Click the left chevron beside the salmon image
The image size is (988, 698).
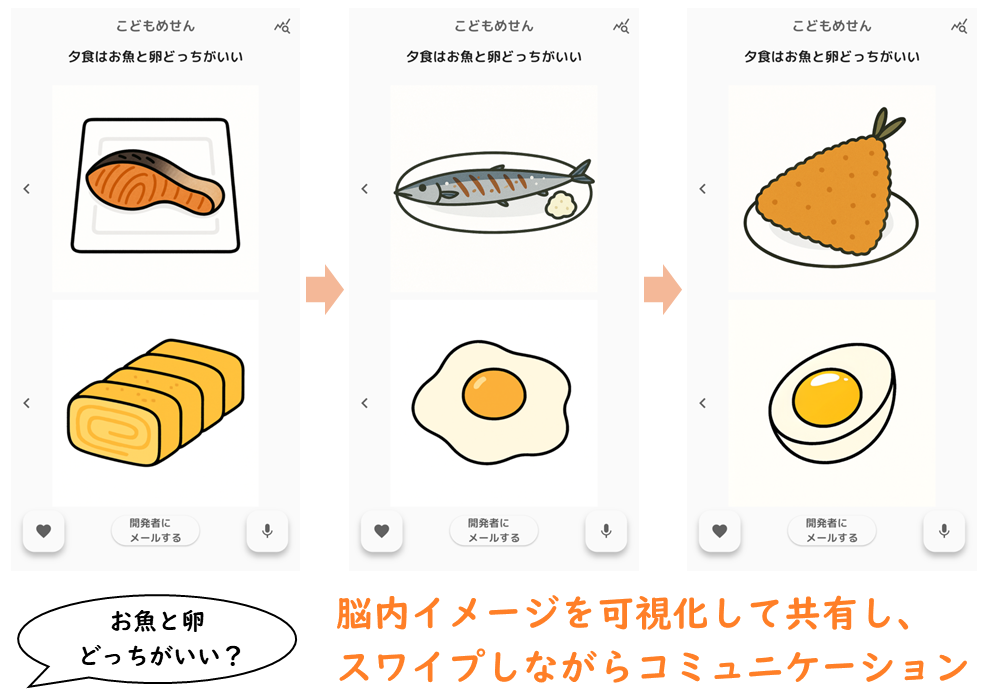(26, 188)
